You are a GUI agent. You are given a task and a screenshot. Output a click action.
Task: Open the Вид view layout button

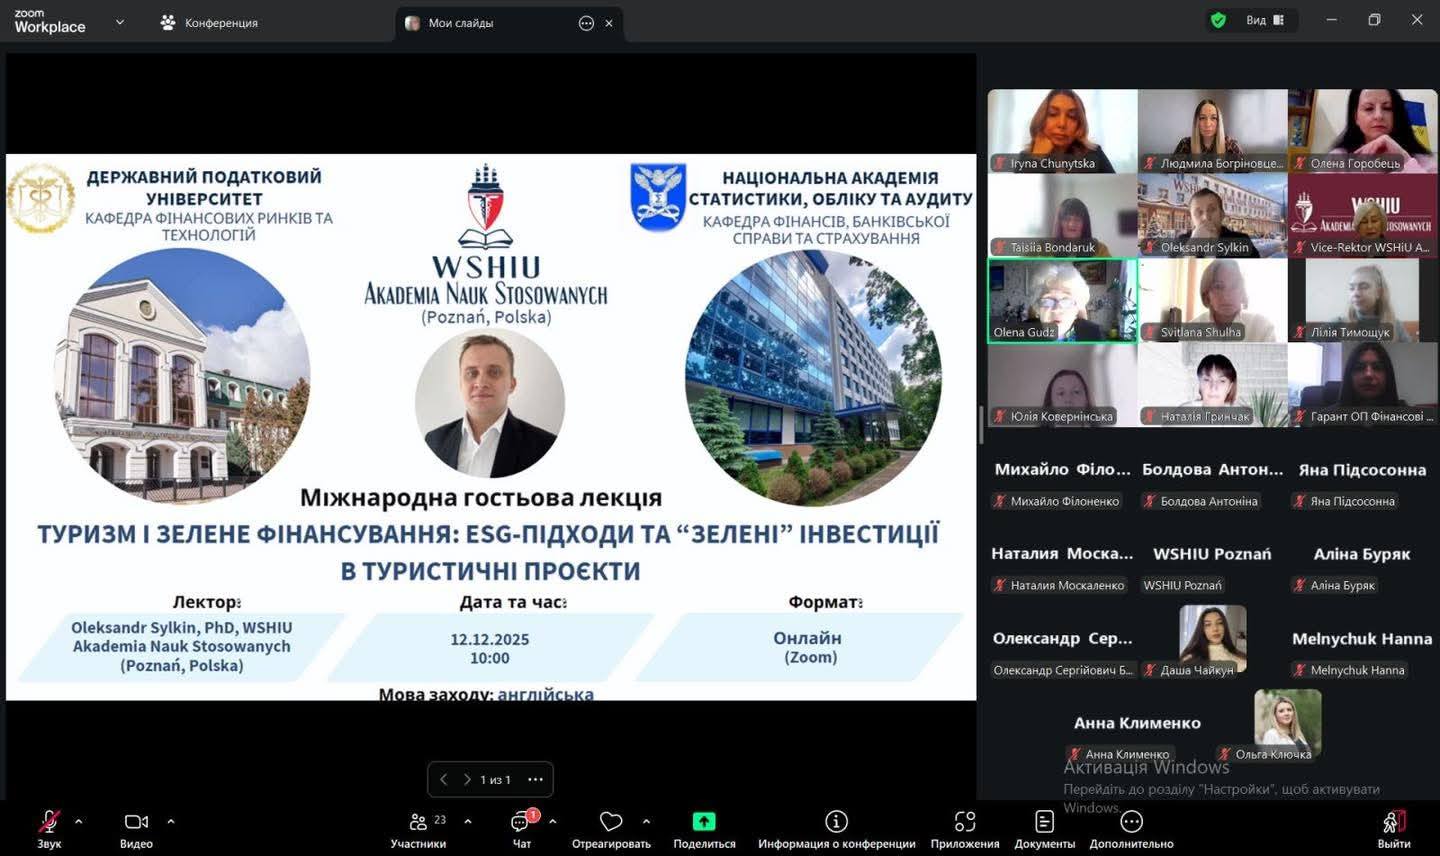(1264, 20)
